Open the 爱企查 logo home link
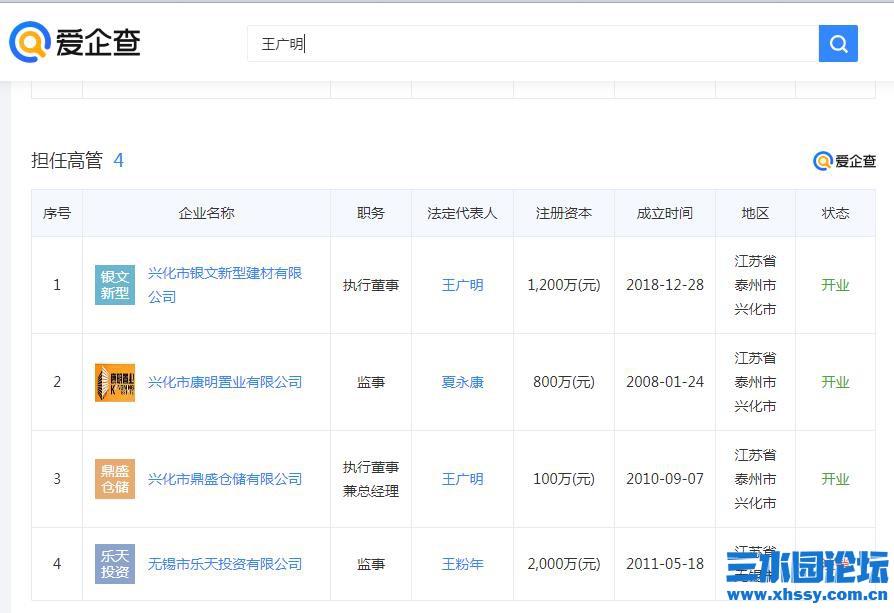Viewport: 894px width, 613px height. click(75, 42)
